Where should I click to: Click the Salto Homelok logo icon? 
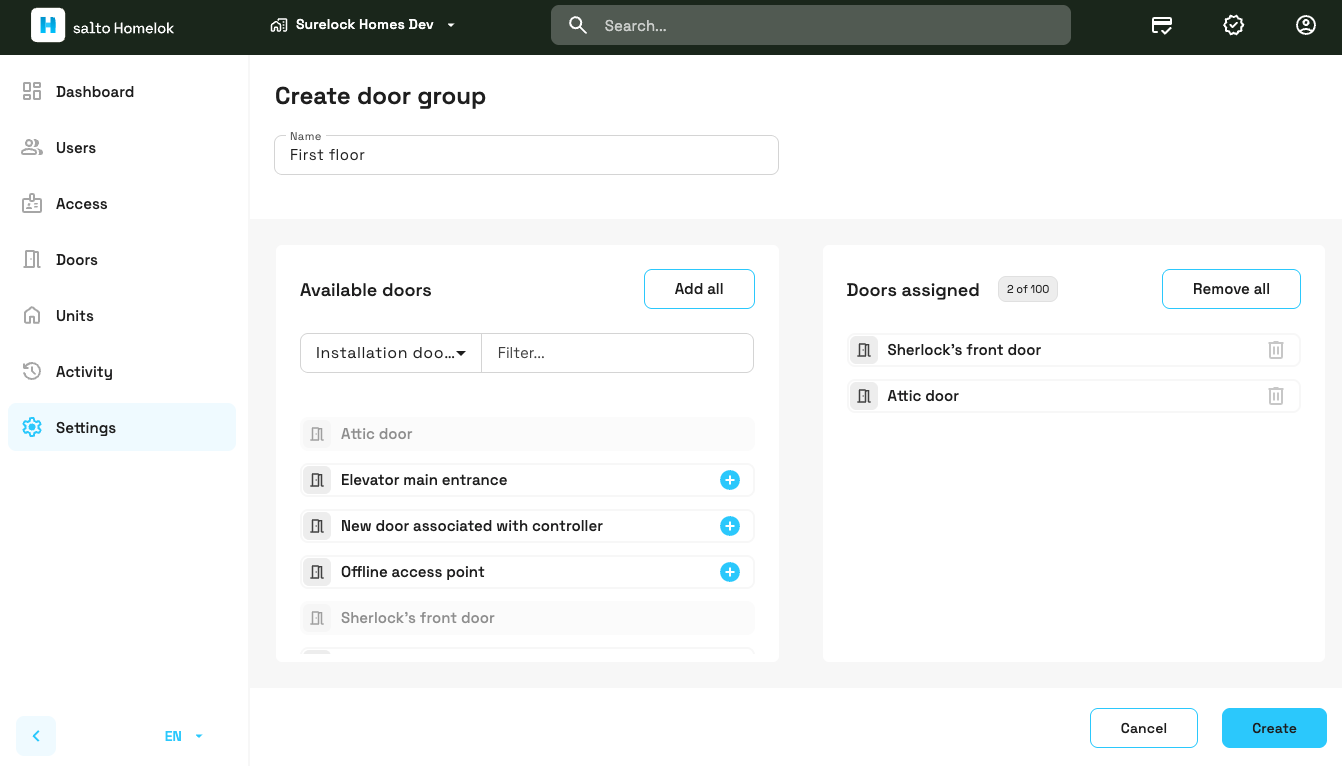point(48,25)
